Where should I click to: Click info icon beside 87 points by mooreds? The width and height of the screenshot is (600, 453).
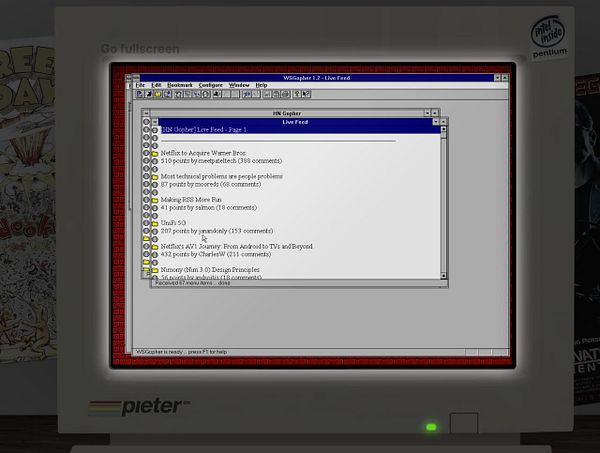pos(155,184)
